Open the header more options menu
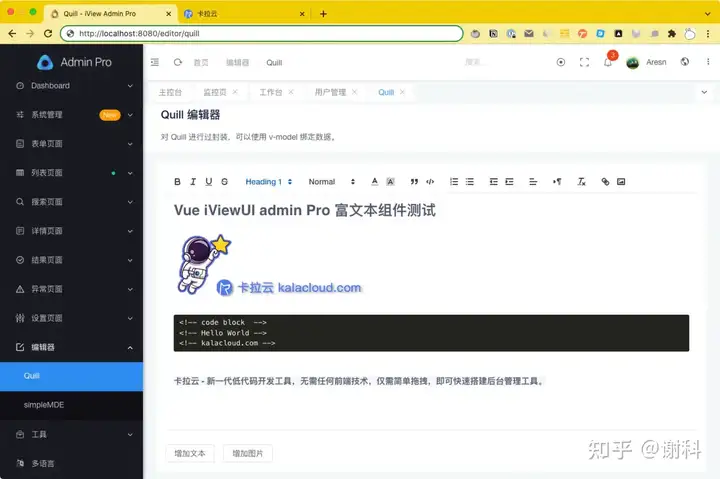 [x=708, y=62]
